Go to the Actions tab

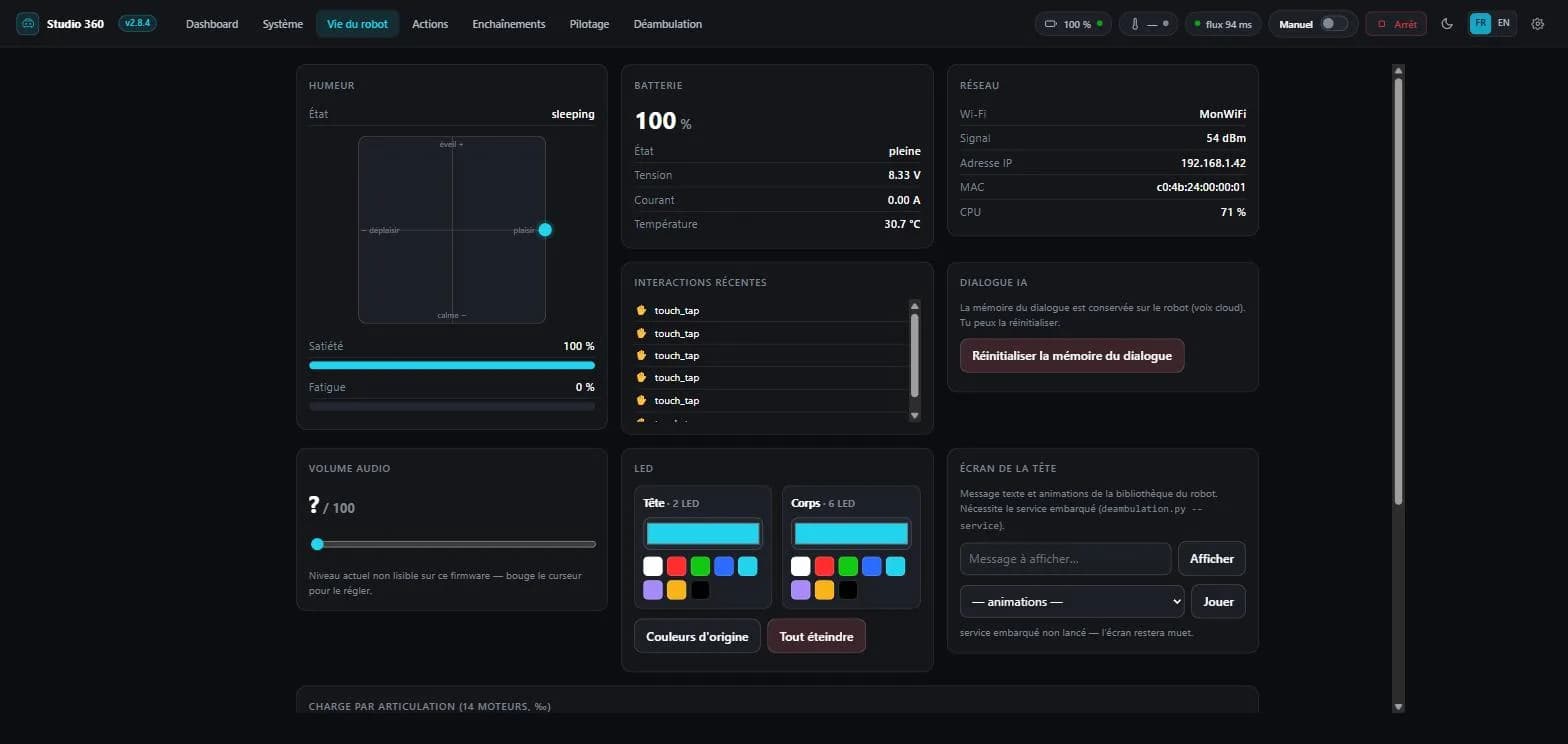(430, 24)
